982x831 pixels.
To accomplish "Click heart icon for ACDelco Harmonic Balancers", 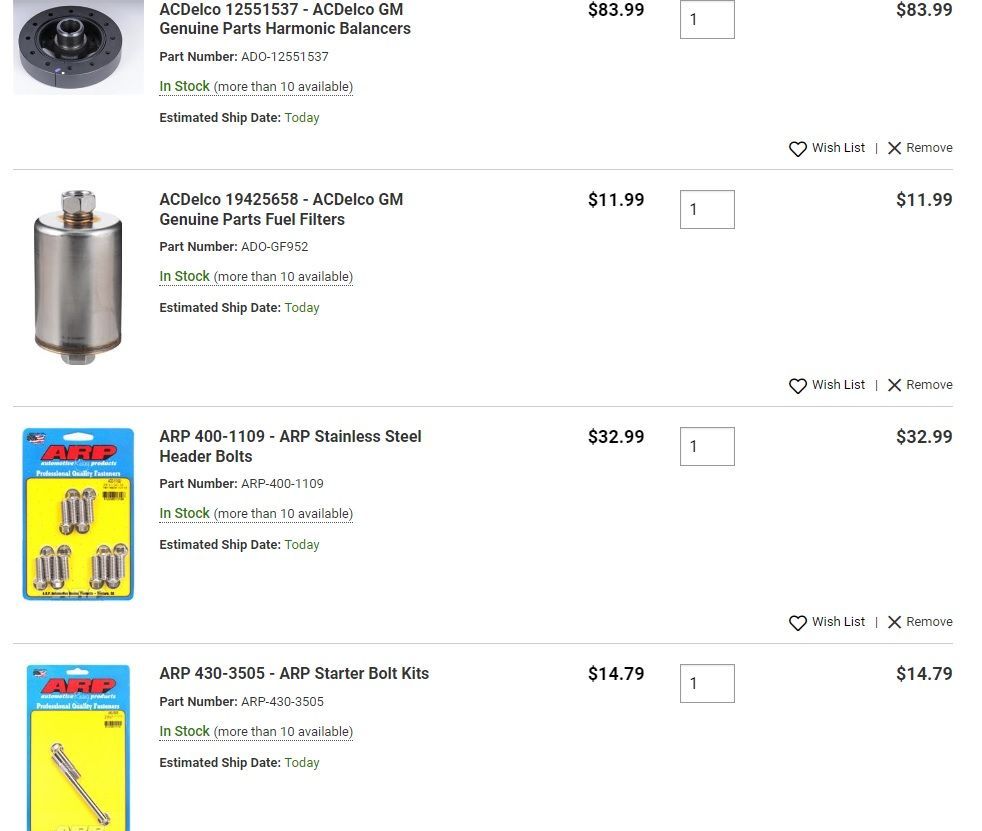I will point(798,149).
